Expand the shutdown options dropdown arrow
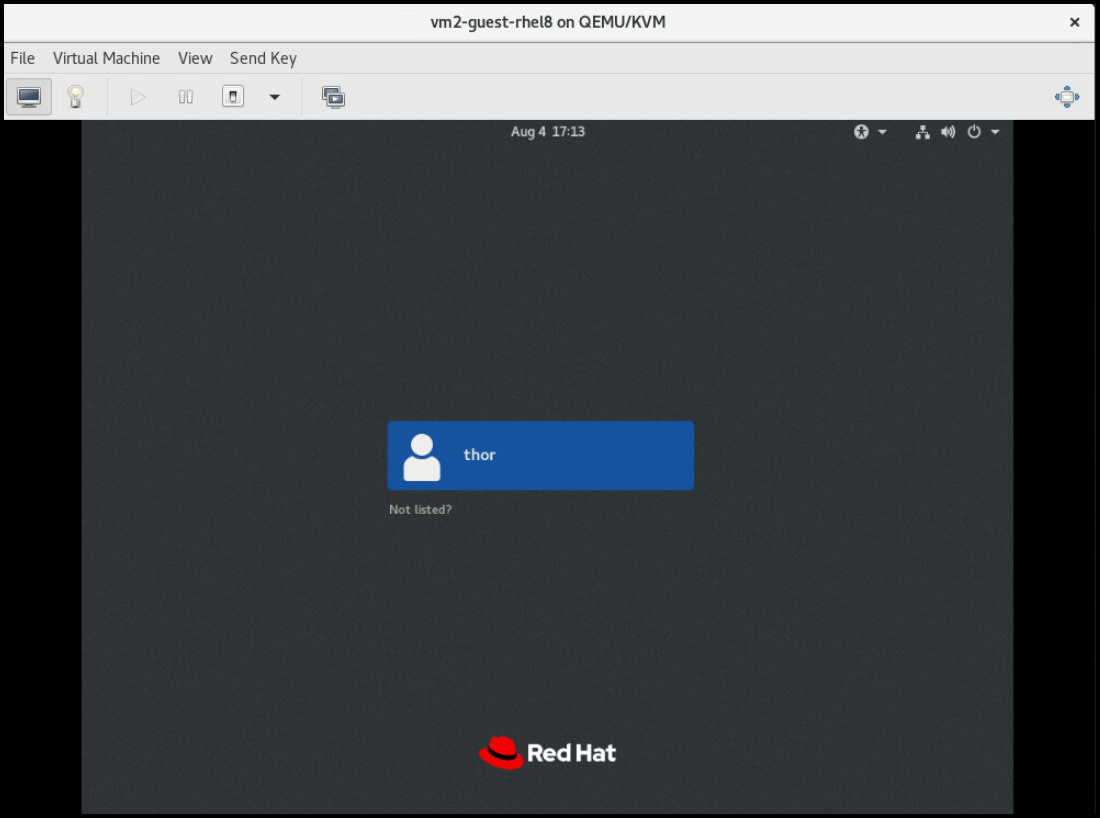The width and height of the screenshot is (1100, 818). tap(274, 97)
